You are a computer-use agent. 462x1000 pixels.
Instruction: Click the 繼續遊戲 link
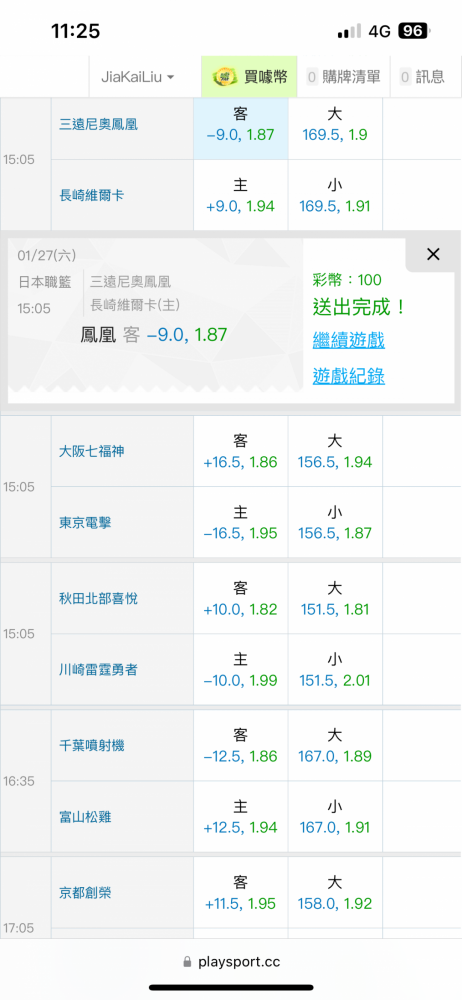pos(348,341)
